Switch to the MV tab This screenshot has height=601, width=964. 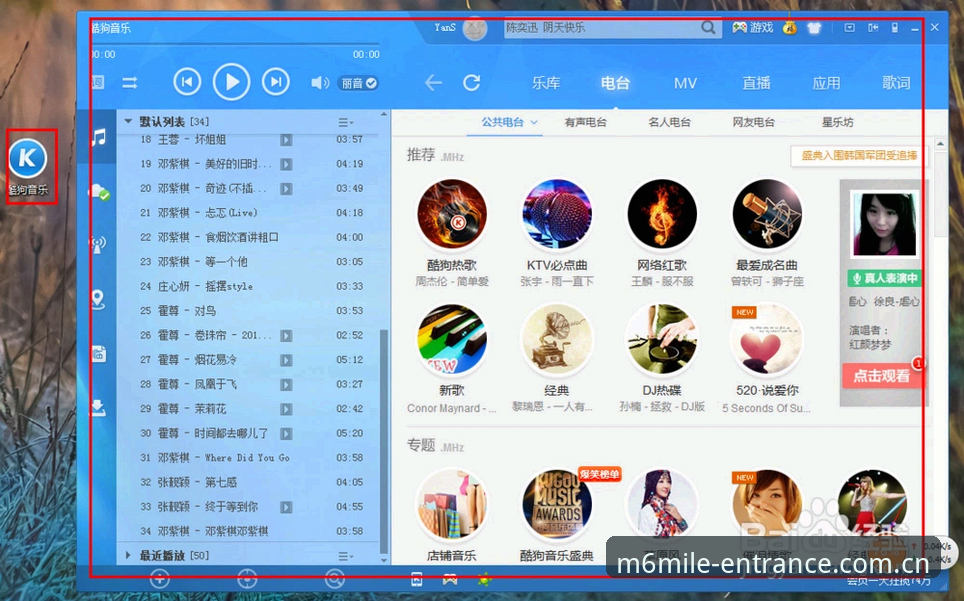(x=685, y=83)
